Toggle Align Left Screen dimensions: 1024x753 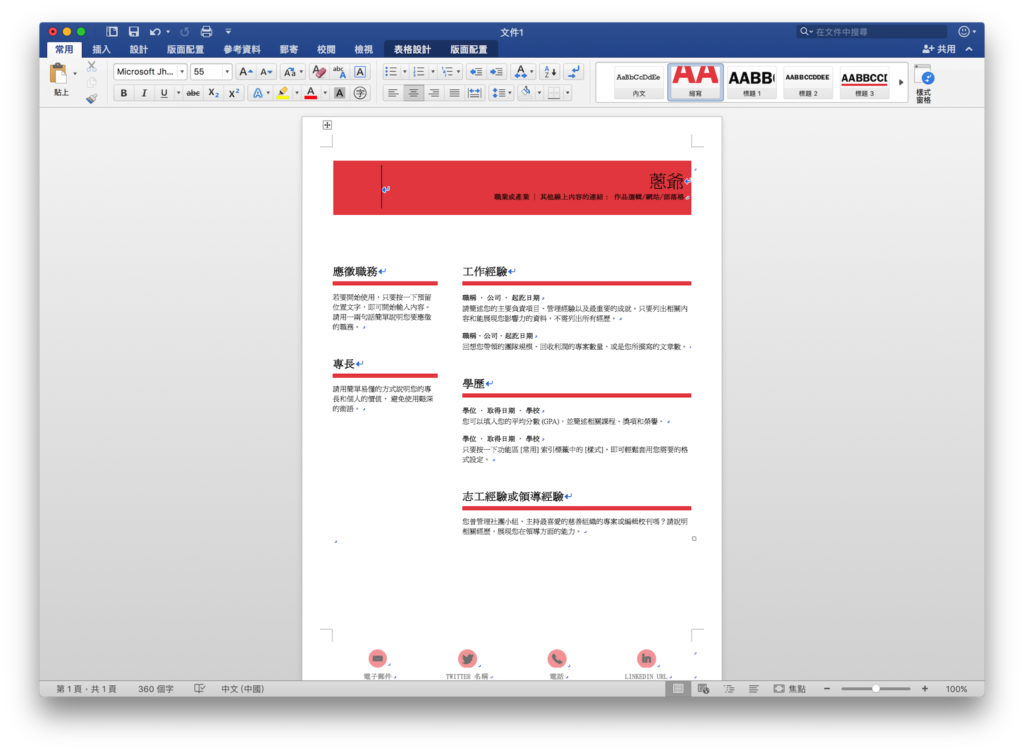coord(393,93)
